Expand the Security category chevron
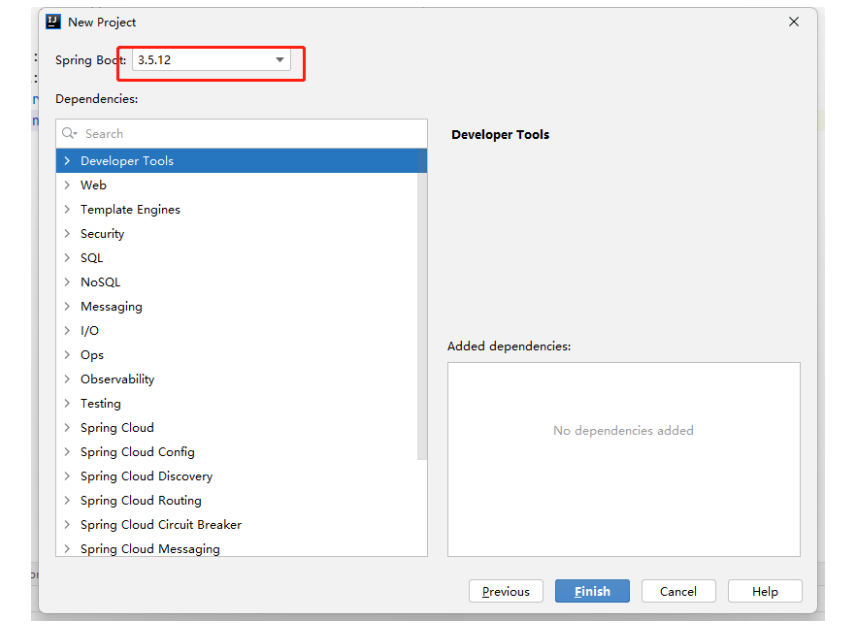This screenshot has height=635, width=863. pyautogui.click(x=67, y=233)
